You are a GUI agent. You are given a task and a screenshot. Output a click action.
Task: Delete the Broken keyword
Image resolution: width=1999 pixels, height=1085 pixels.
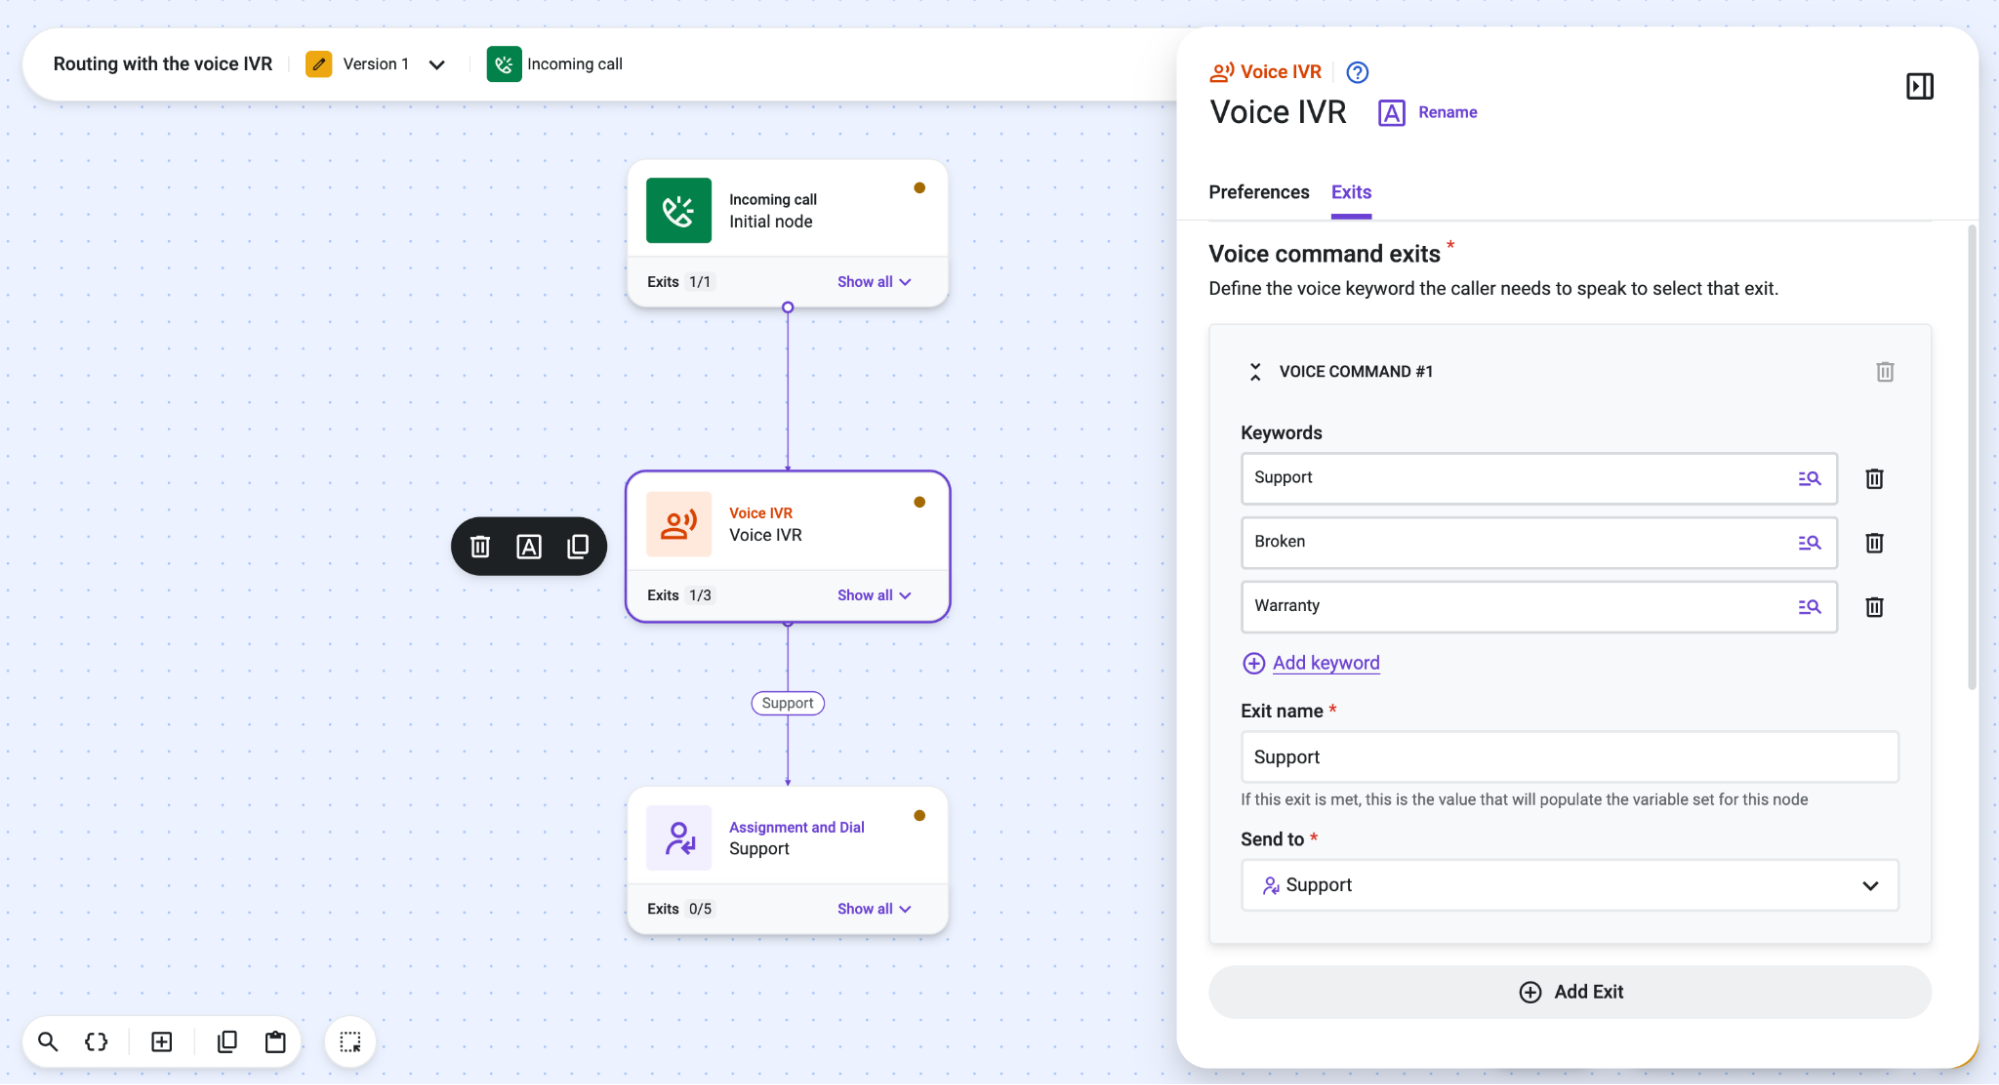click(x=1874, y=543)
